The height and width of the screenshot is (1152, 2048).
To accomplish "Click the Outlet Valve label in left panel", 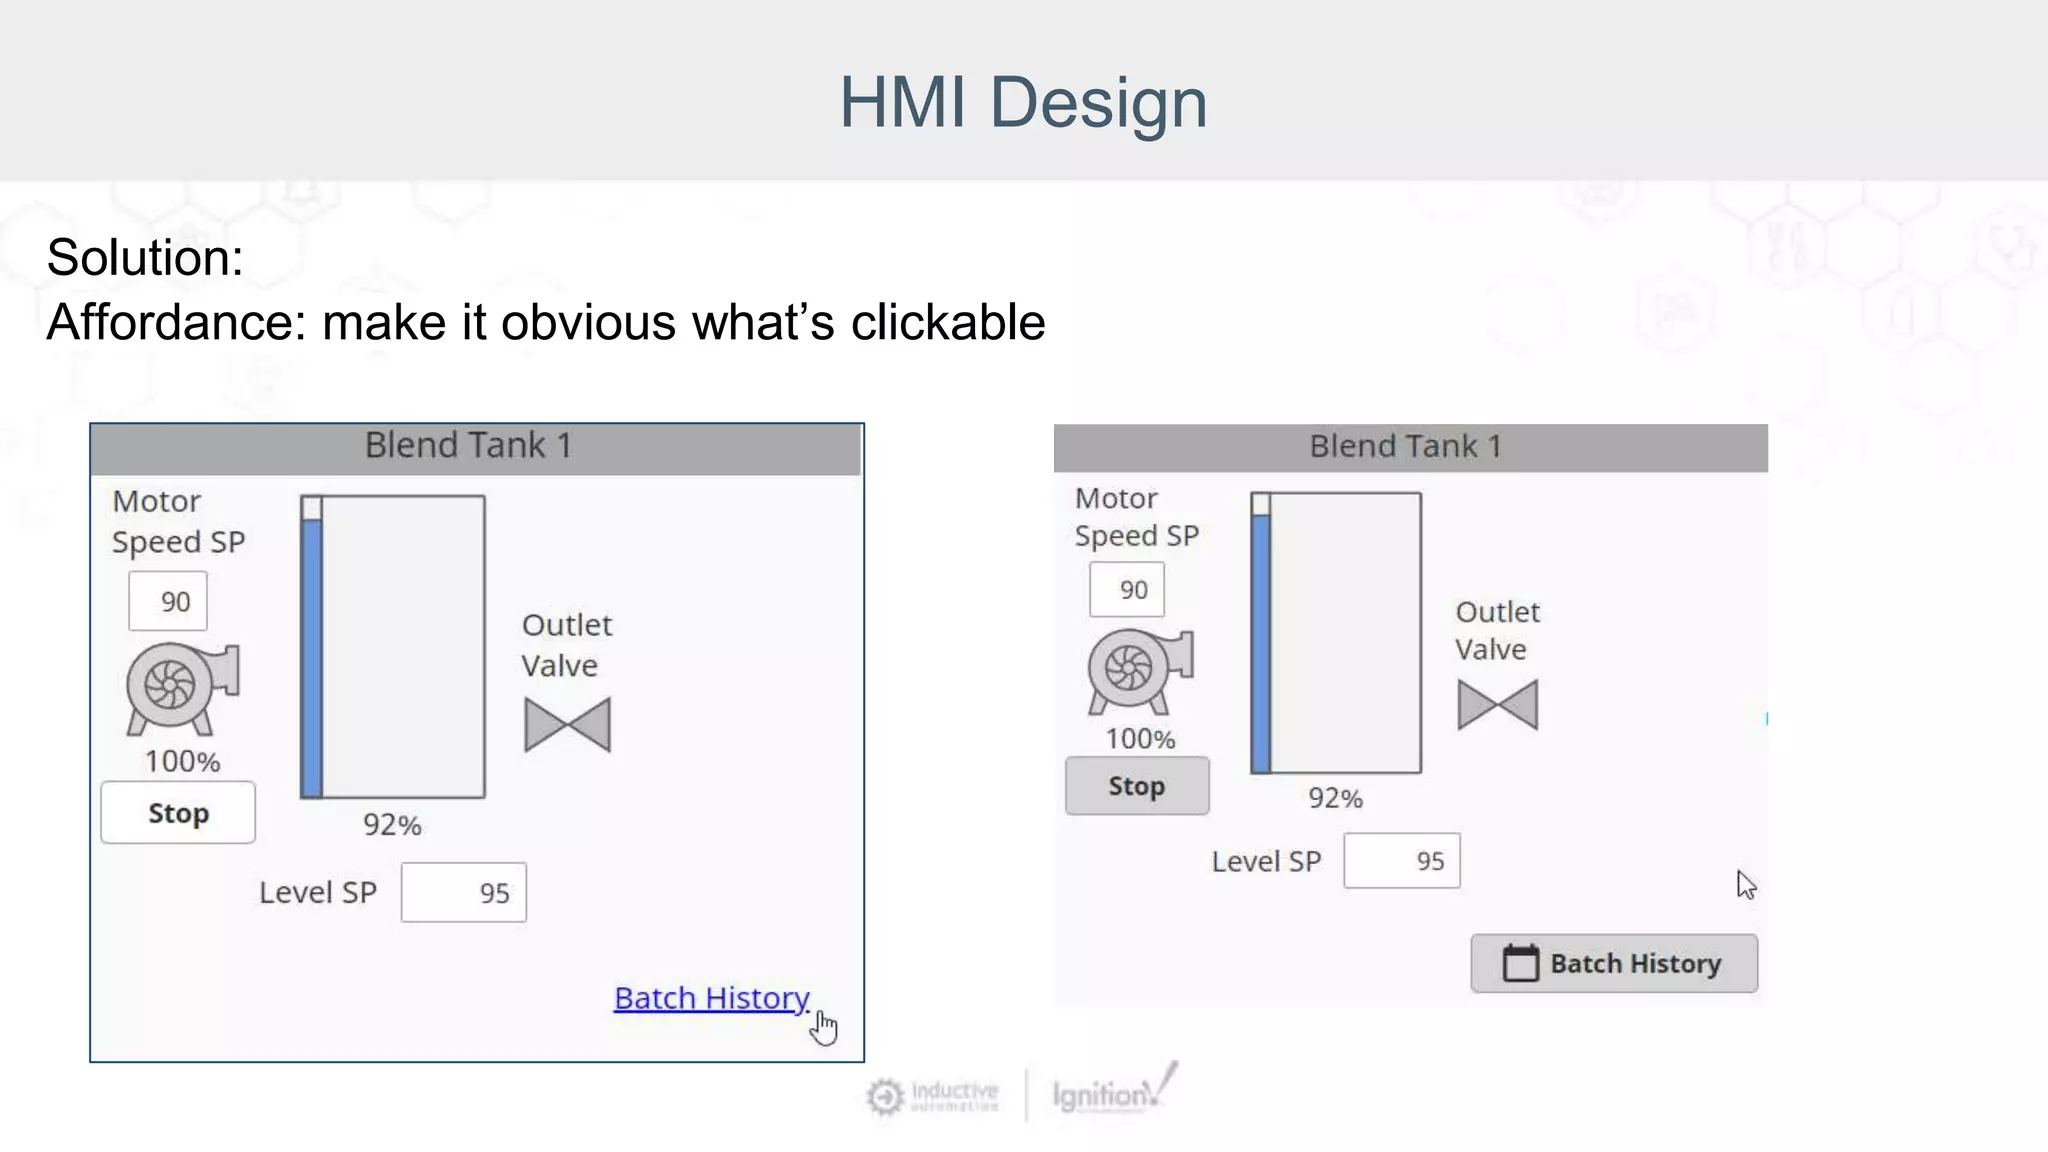I will pyautogui.click(x=566, y=645).
